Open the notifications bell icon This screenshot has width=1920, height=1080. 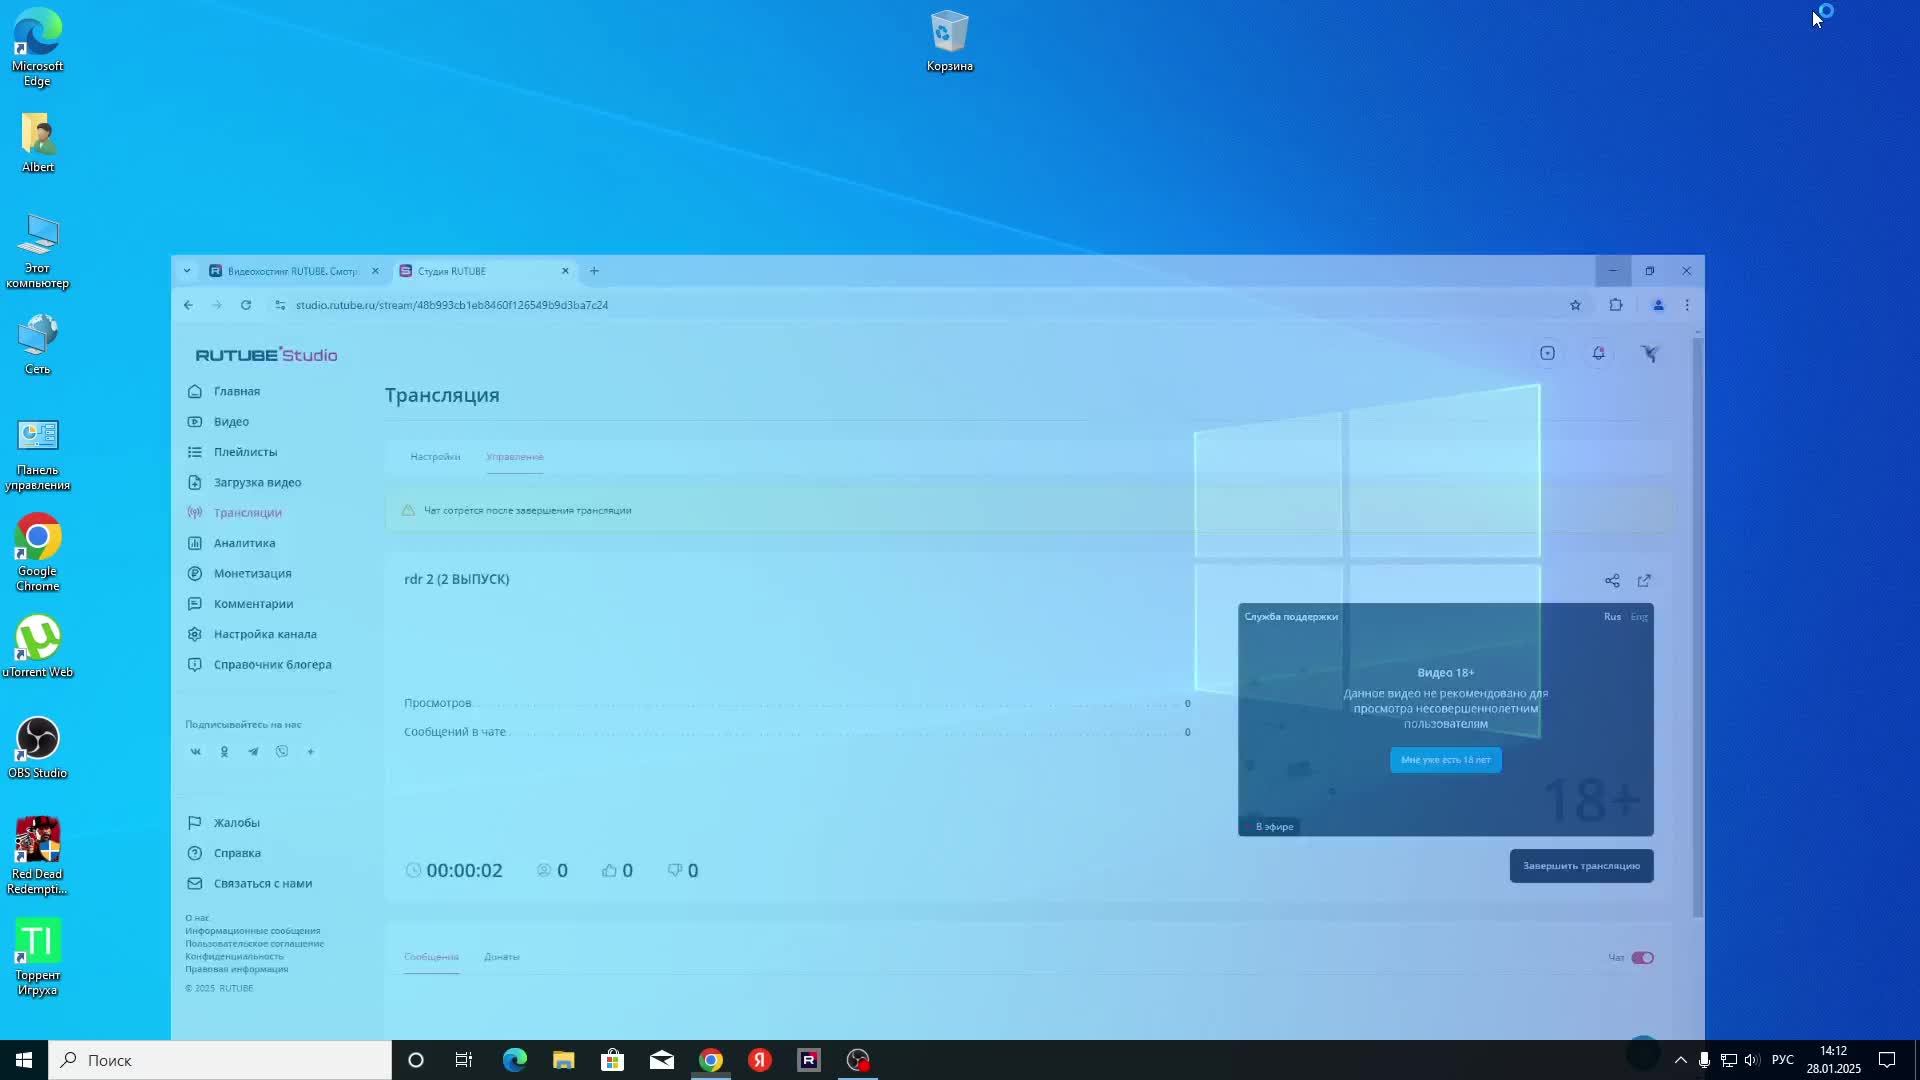1598,354
